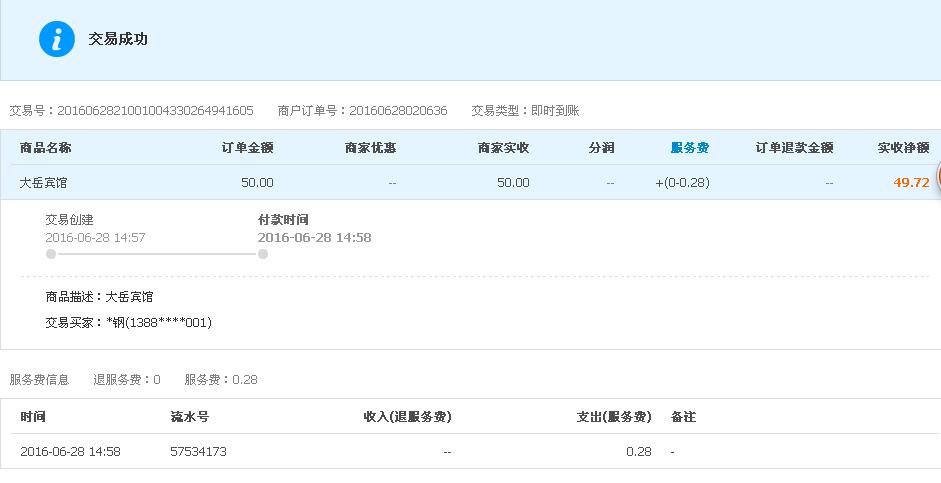Click the 交易成功 status heading

[x=118, y=40]
